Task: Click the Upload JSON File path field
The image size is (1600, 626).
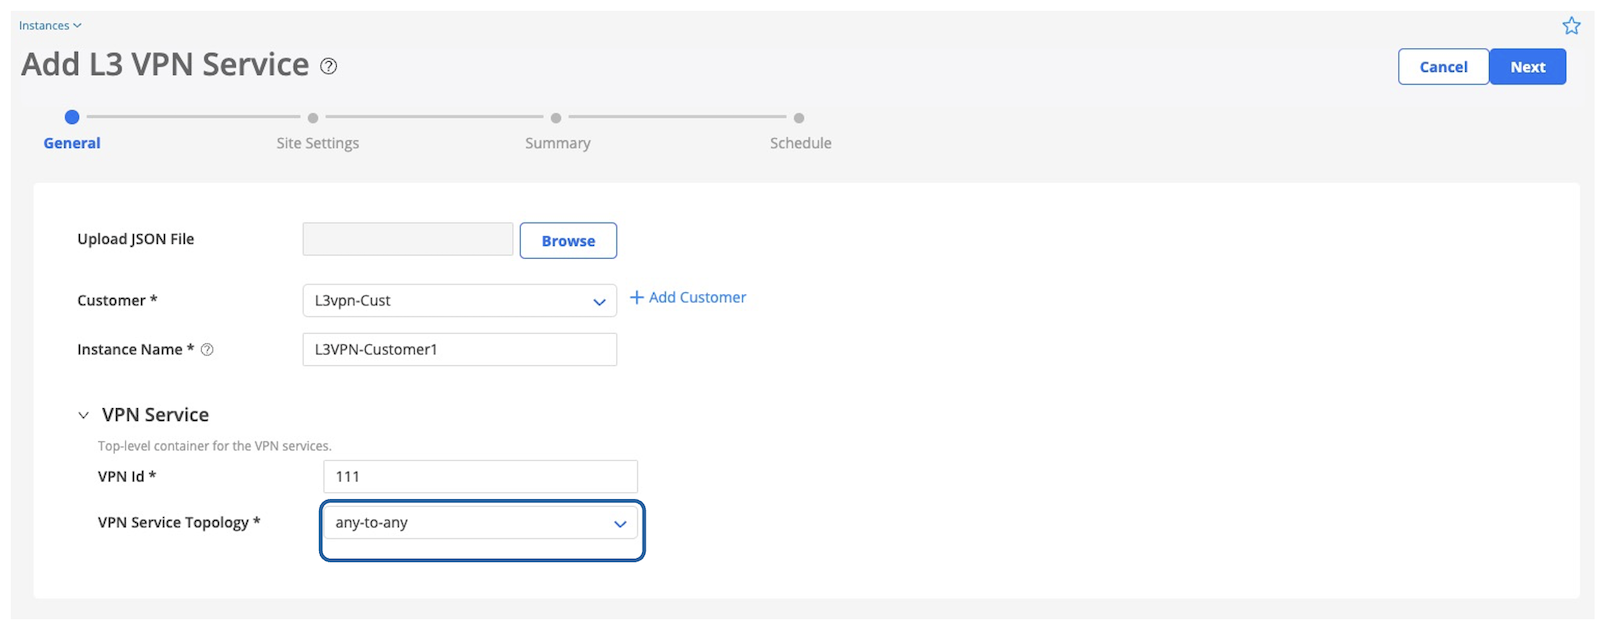Action: 408,240
